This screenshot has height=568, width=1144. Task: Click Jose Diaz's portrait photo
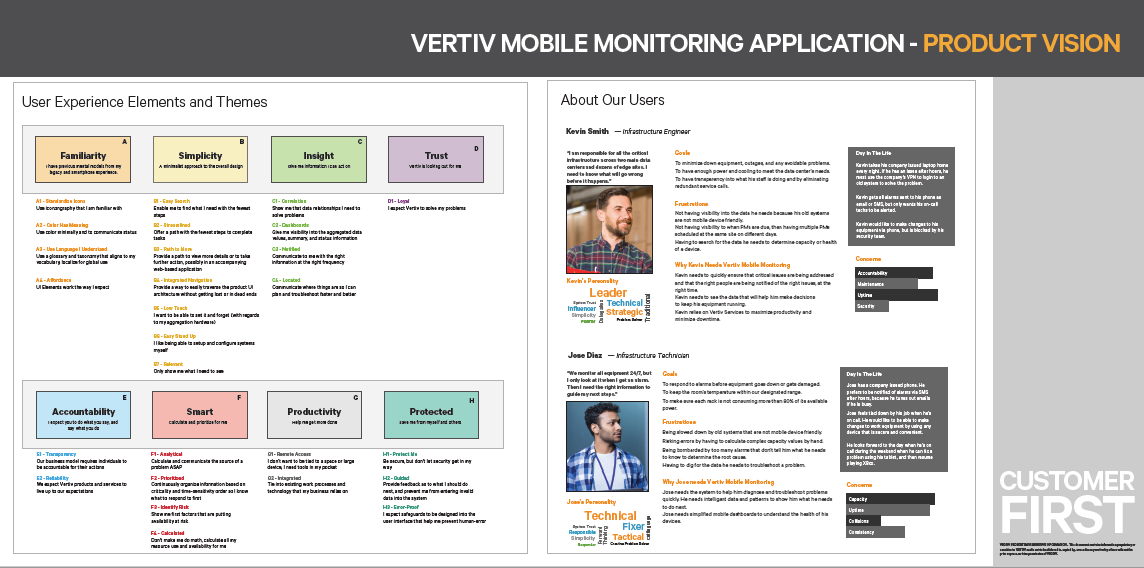(x=607, y=446)
